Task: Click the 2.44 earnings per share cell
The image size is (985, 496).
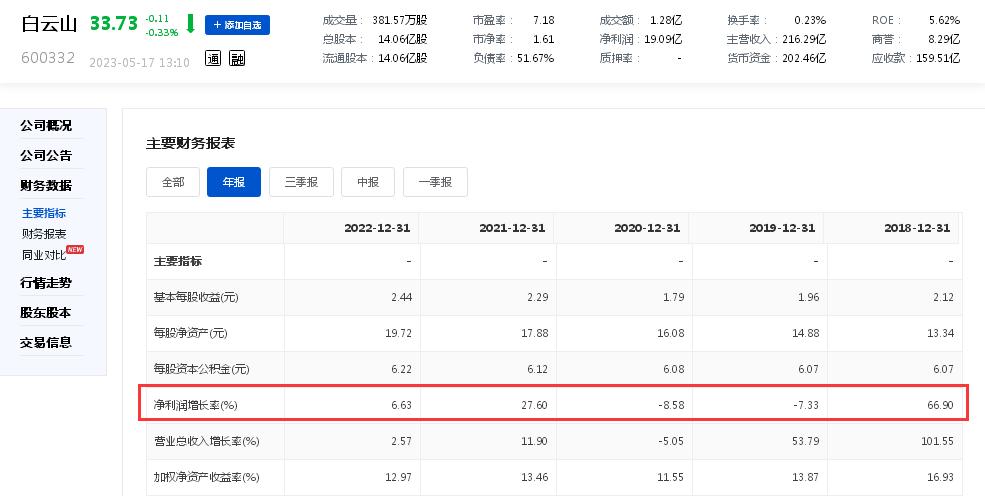Action: click(401, 297)
